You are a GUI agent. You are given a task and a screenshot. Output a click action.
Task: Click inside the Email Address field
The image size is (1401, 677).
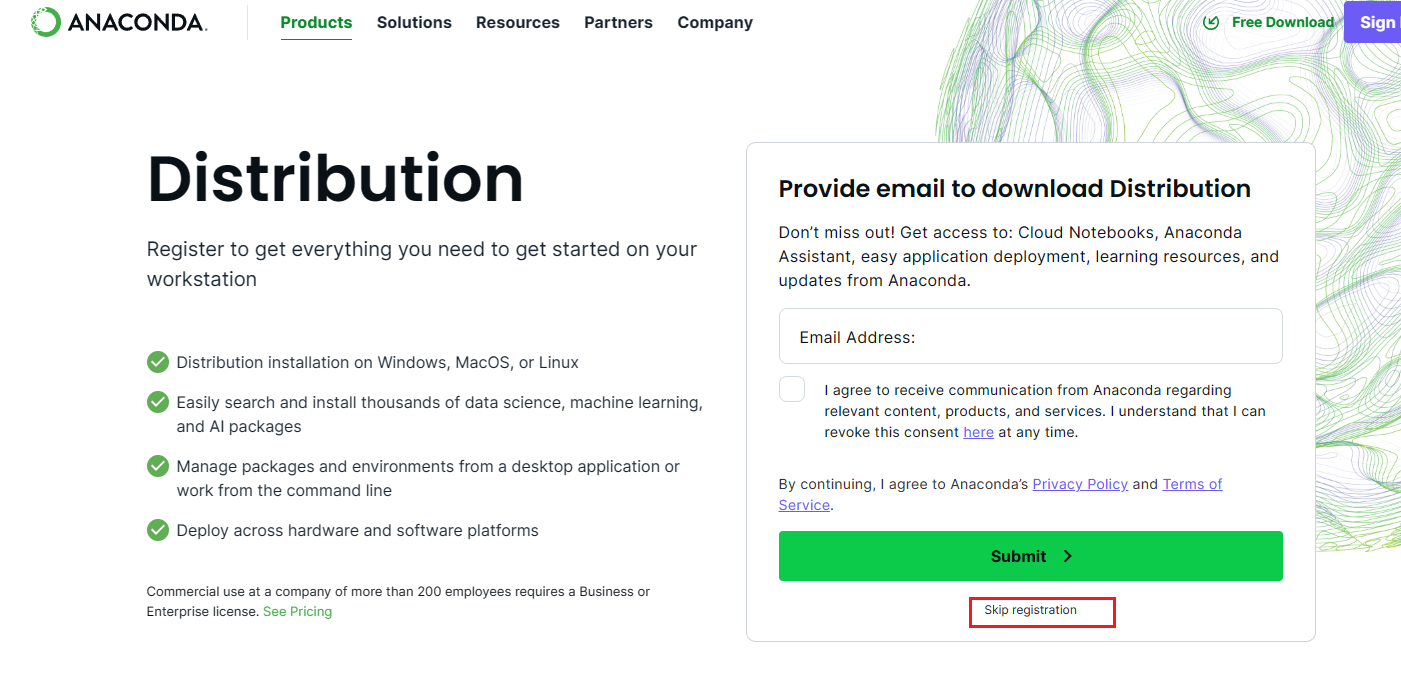pyautogui.click(x=1031, y=336)
